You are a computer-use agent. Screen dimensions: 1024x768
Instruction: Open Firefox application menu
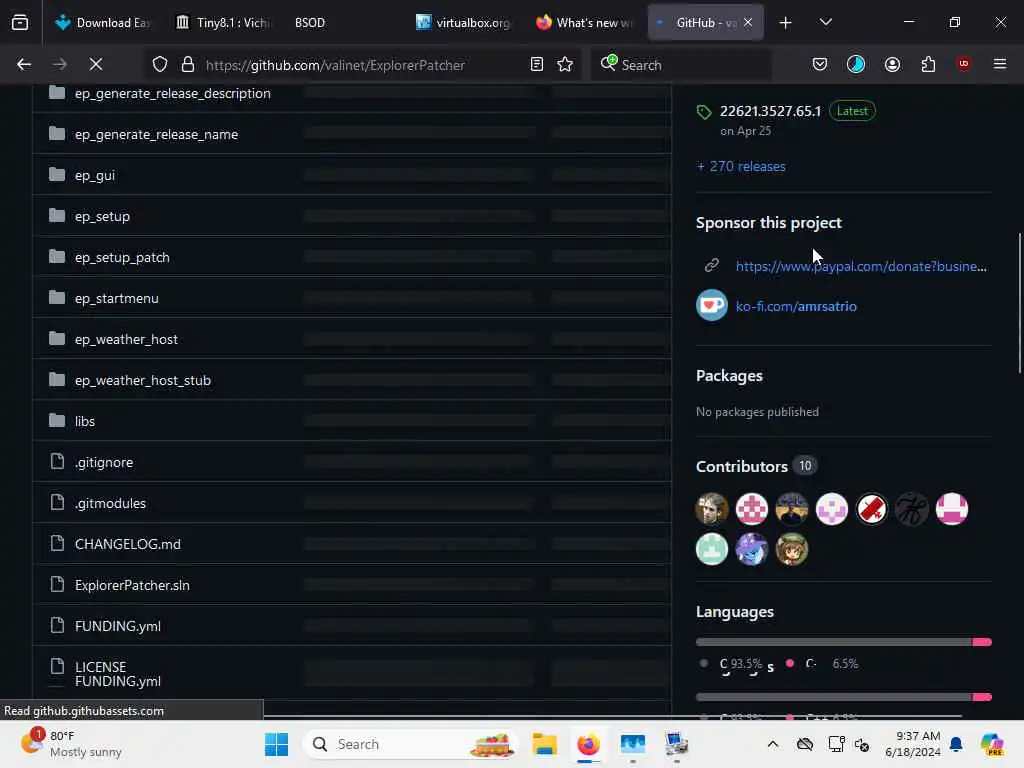pos(1000,64)
